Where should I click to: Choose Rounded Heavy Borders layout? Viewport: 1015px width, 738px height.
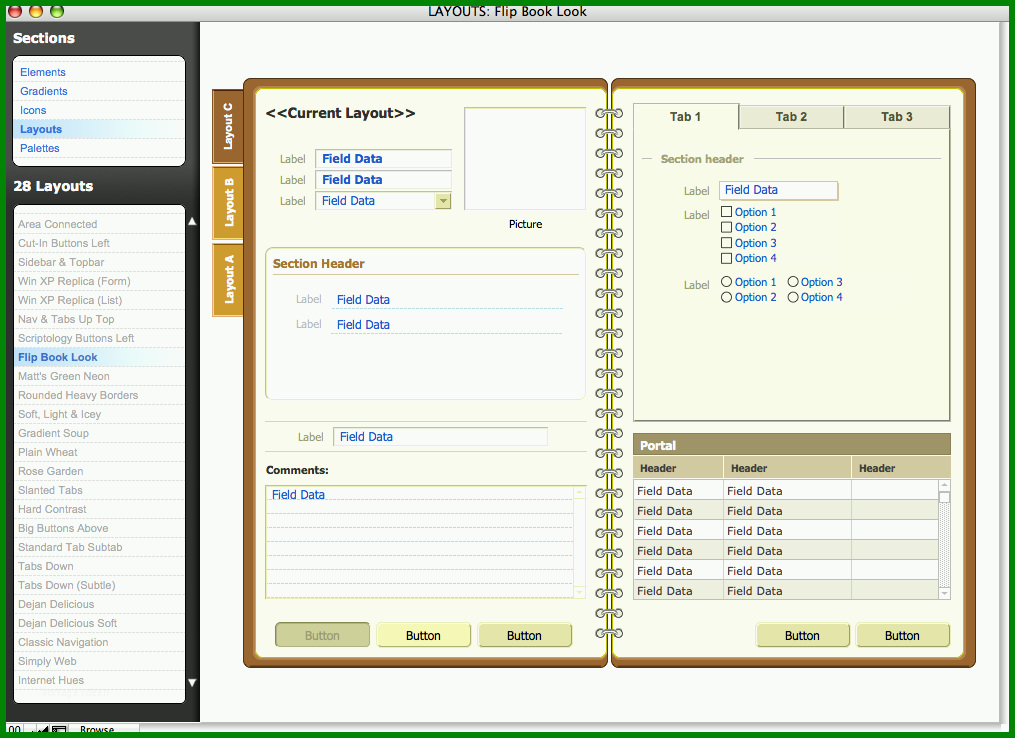[99, 395]
